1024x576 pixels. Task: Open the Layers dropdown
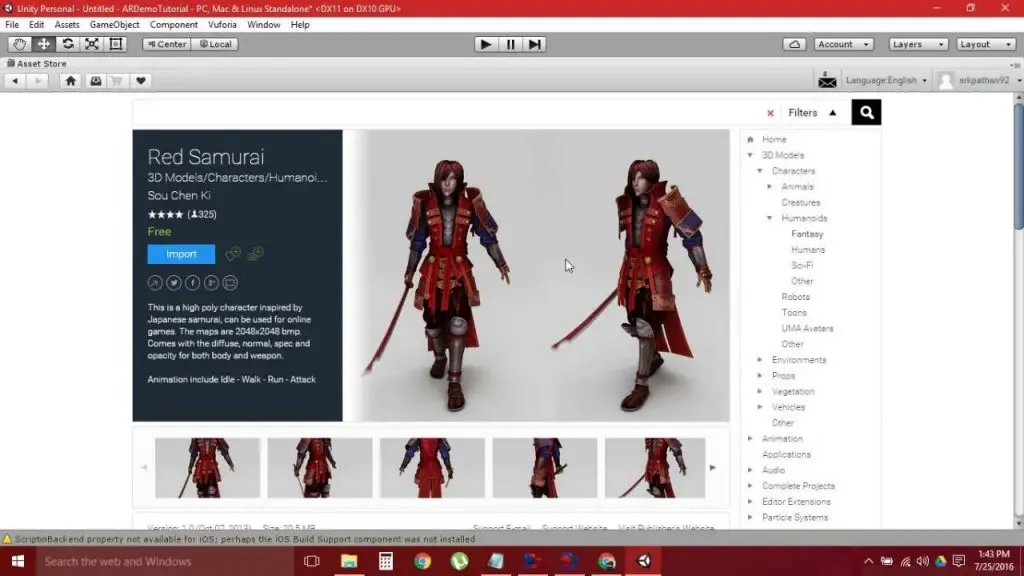[x=917, y=44]
